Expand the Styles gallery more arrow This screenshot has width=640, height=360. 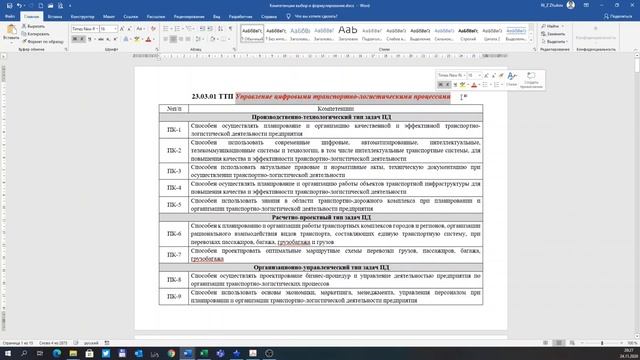tap(531, 40)
